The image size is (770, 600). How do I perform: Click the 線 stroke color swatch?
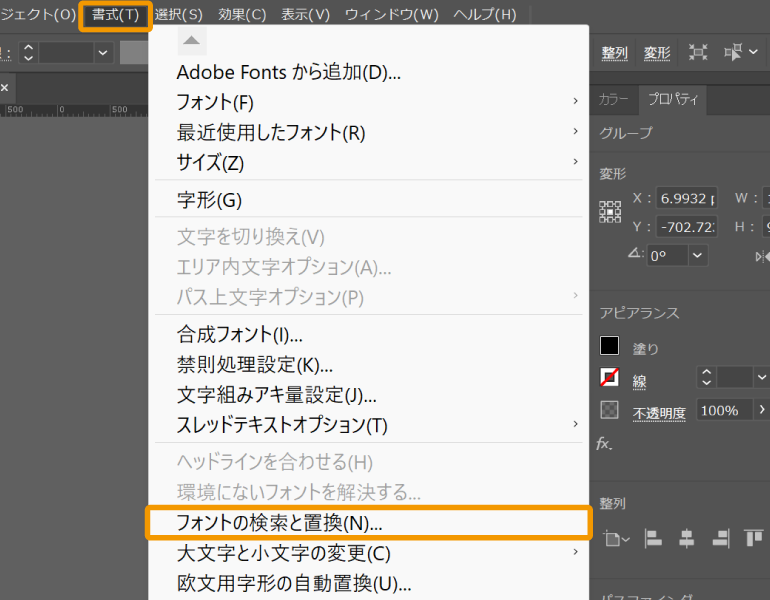coord(609,378)
